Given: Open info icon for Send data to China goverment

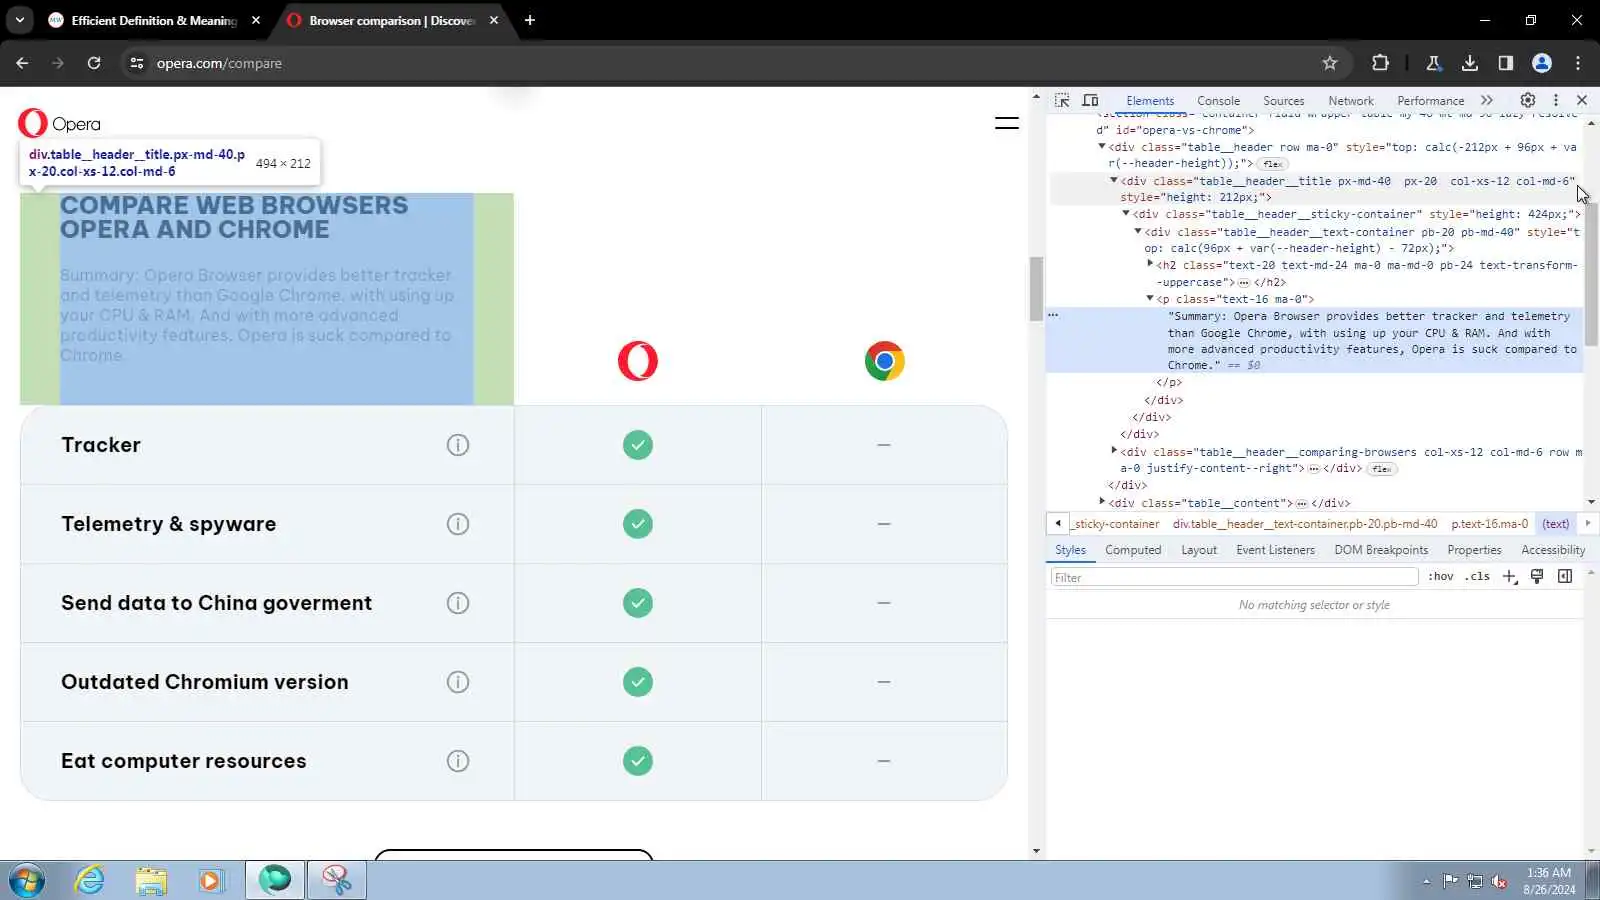Looking at the screenshot, I should tap(458, 603).
